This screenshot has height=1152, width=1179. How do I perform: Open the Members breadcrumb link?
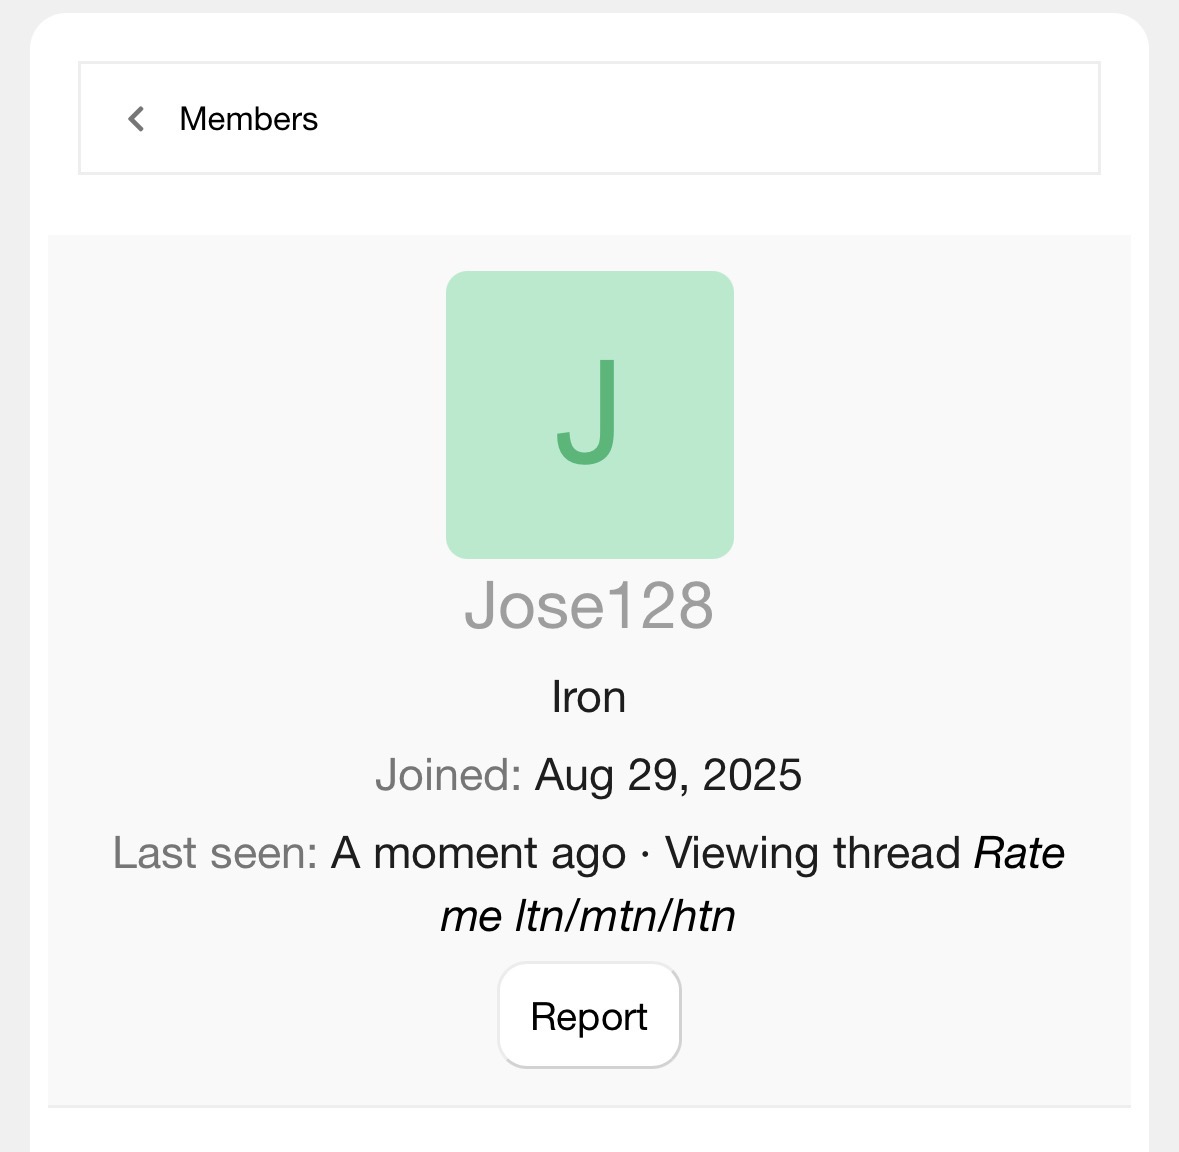(248, 119)
